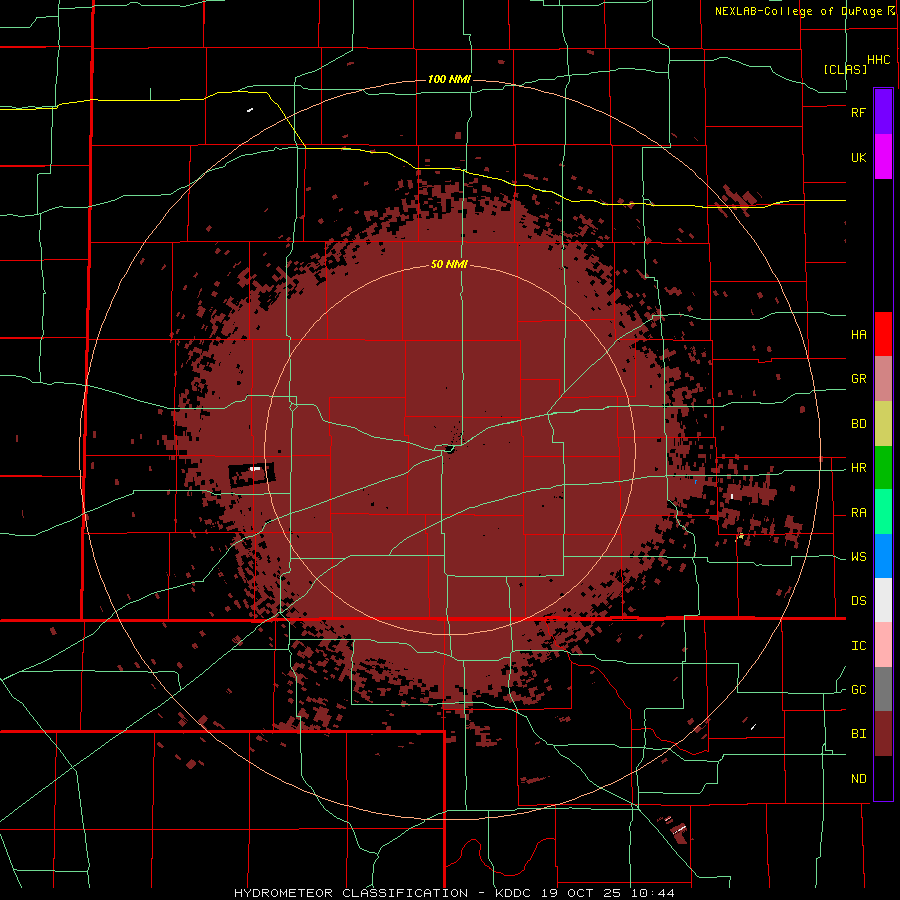Click the HR legend label
The image size is (900, 900).
click(x=858, y=468)
